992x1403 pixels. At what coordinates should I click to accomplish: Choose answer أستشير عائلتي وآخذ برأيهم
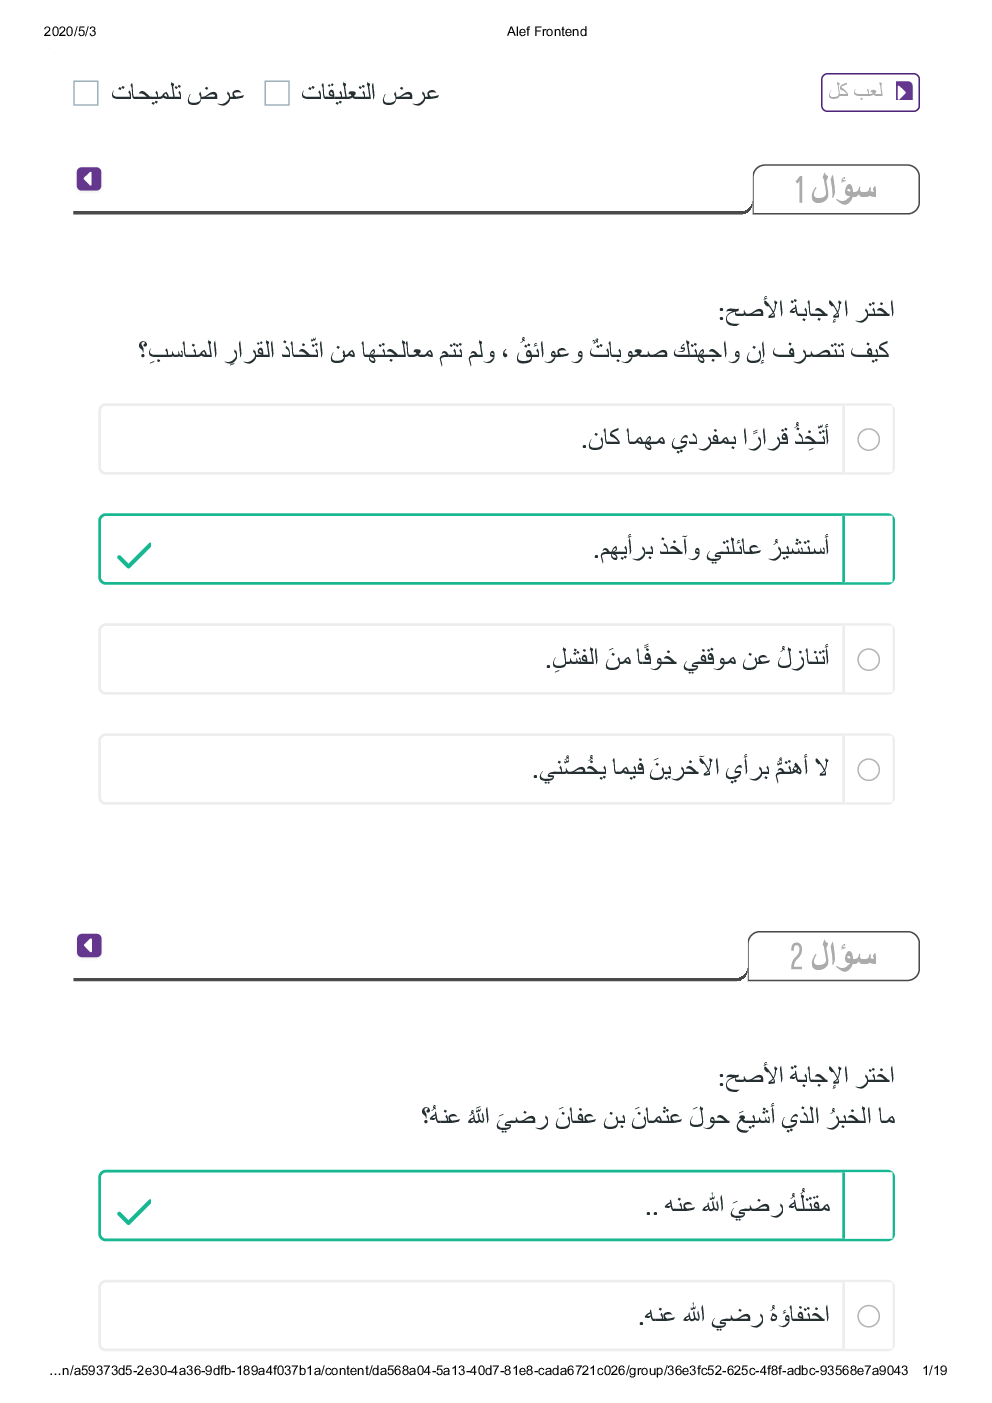point(711,548)
